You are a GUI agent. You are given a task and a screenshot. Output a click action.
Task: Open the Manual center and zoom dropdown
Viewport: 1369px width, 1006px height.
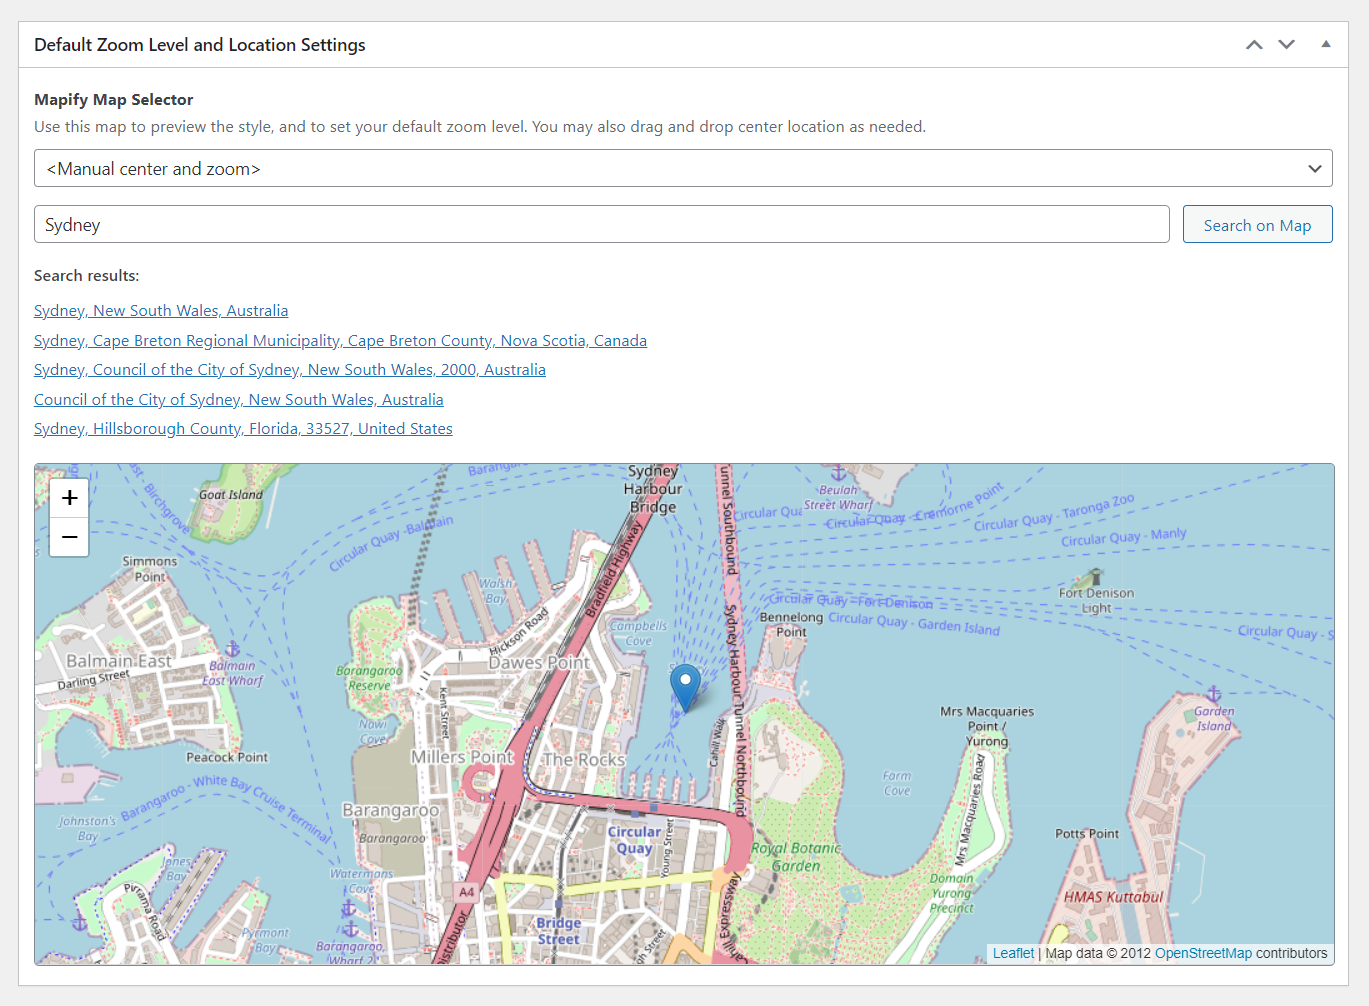pyautogui.click(x=683, y=168)
